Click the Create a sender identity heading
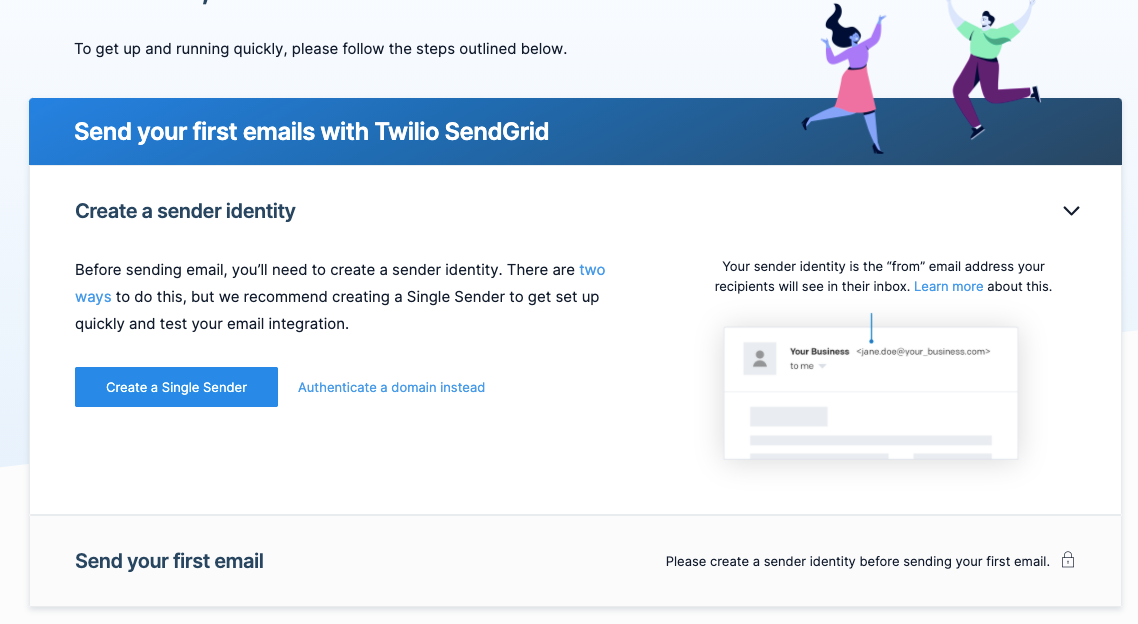The image size is (1138, 624). pos(185,211)
